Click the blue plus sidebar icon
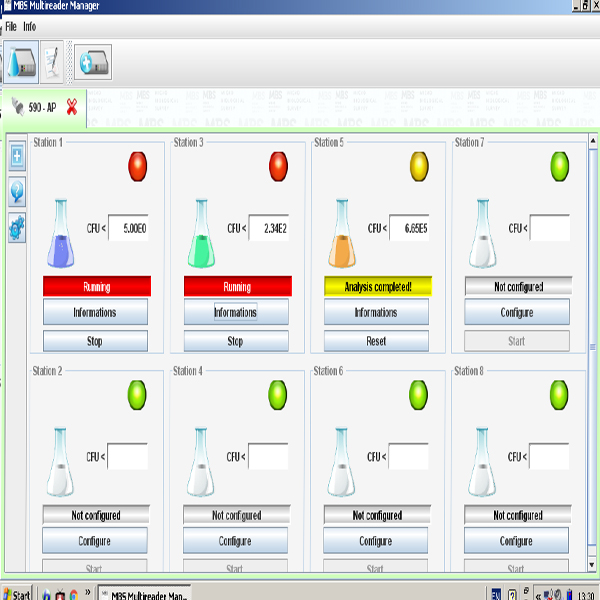 (17, 156)
